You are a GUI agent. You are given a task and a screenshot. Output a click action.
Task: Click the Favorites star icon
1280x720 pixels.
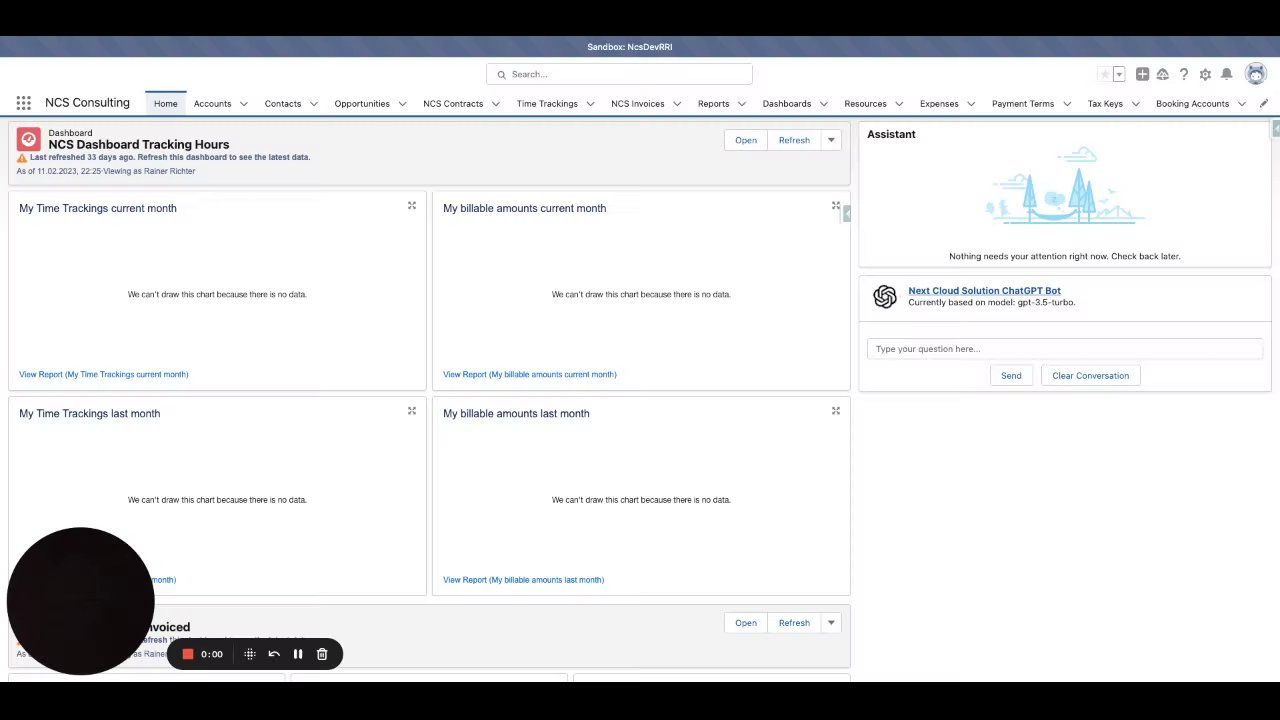click(1105, 74)
